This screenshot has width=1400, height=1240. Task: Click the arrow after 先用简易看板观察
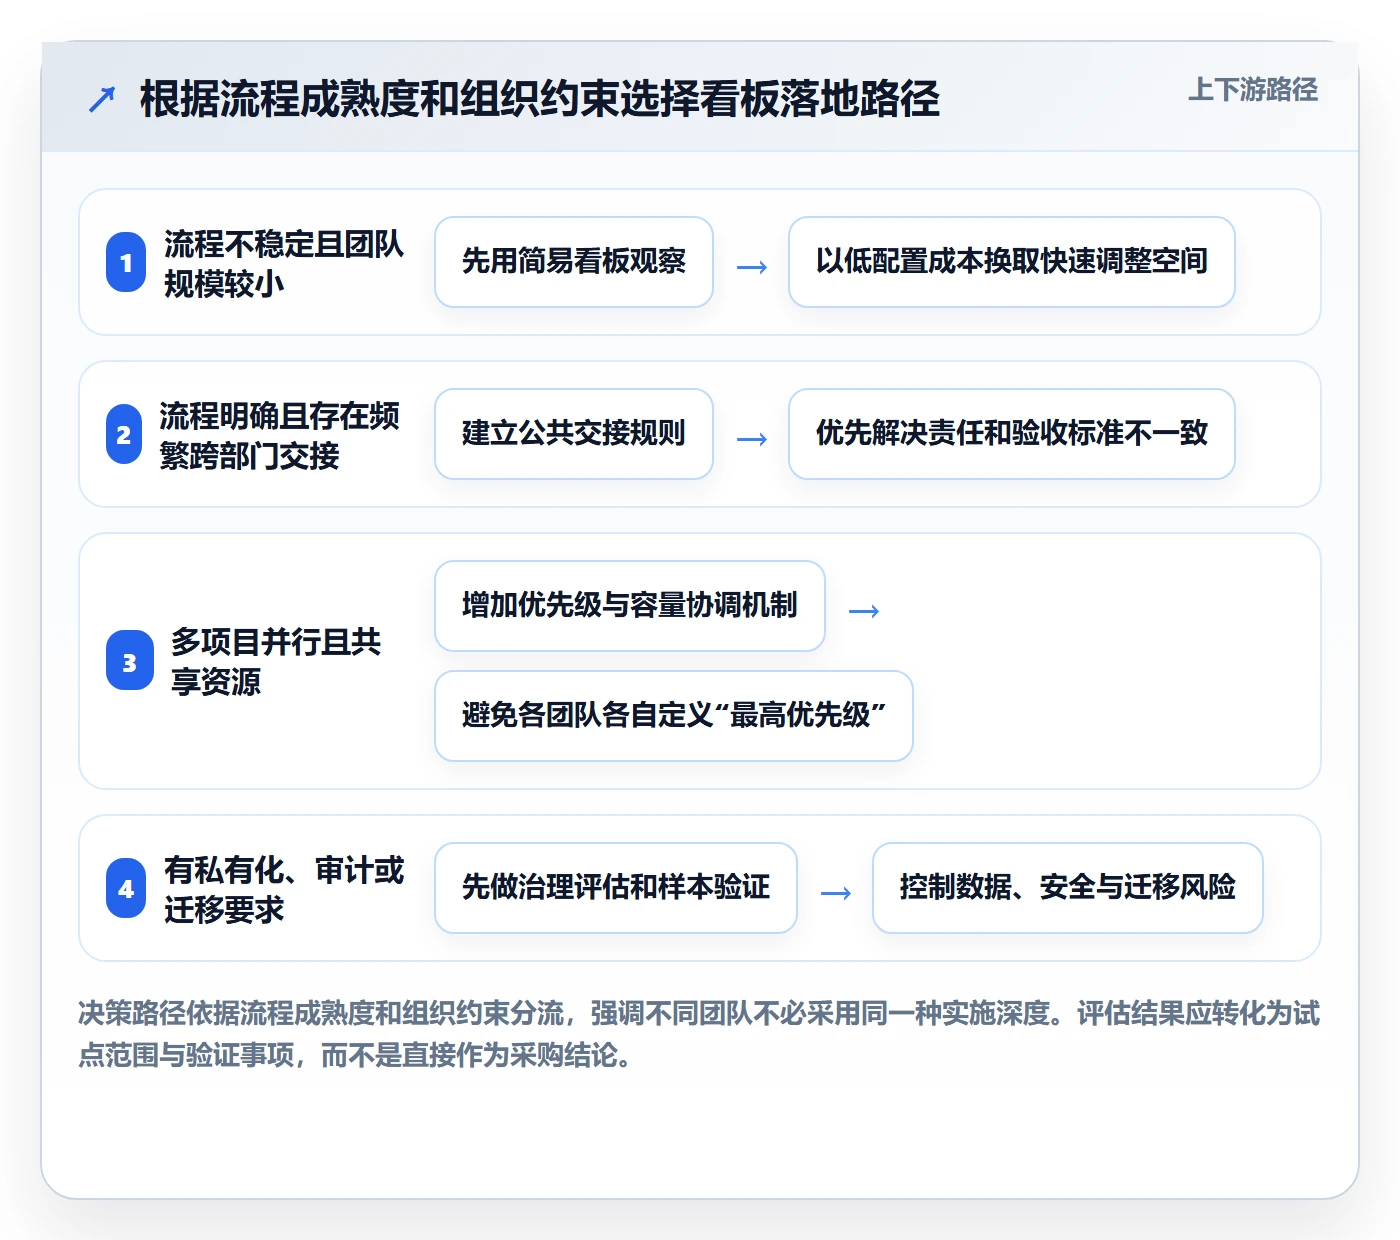[752, 267]
